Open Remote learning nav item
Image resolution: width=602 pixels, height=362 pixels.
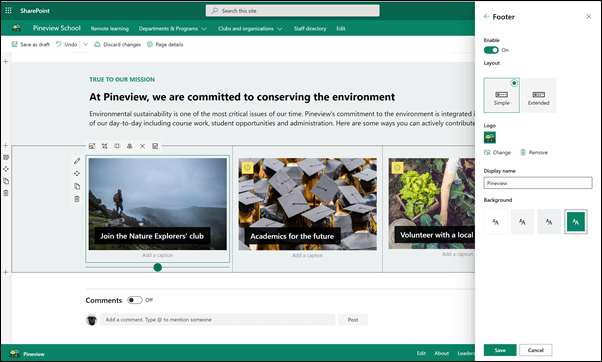tap(110, 28)
